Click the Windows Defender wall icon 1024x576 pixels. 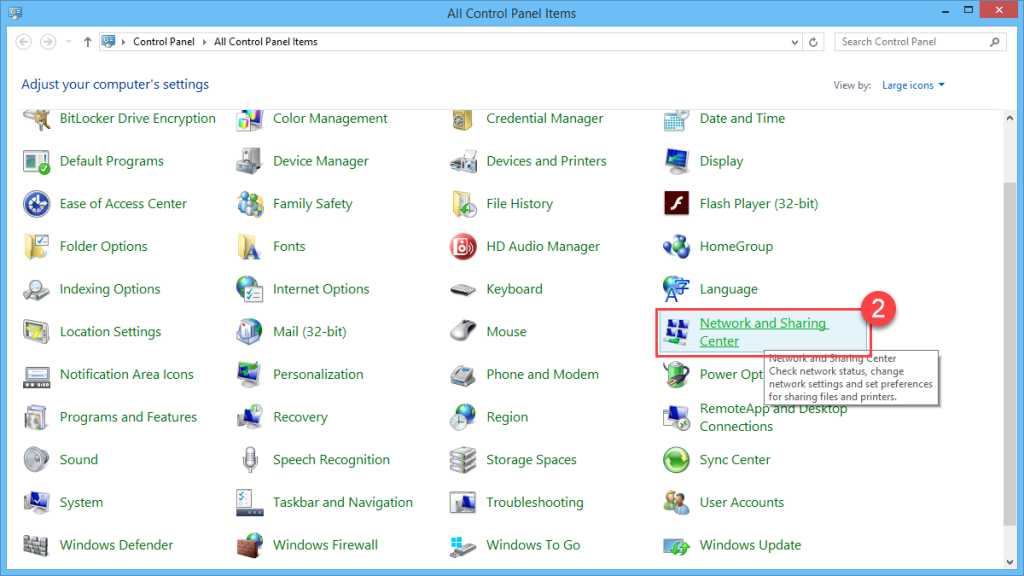click(x=36, y=545)
